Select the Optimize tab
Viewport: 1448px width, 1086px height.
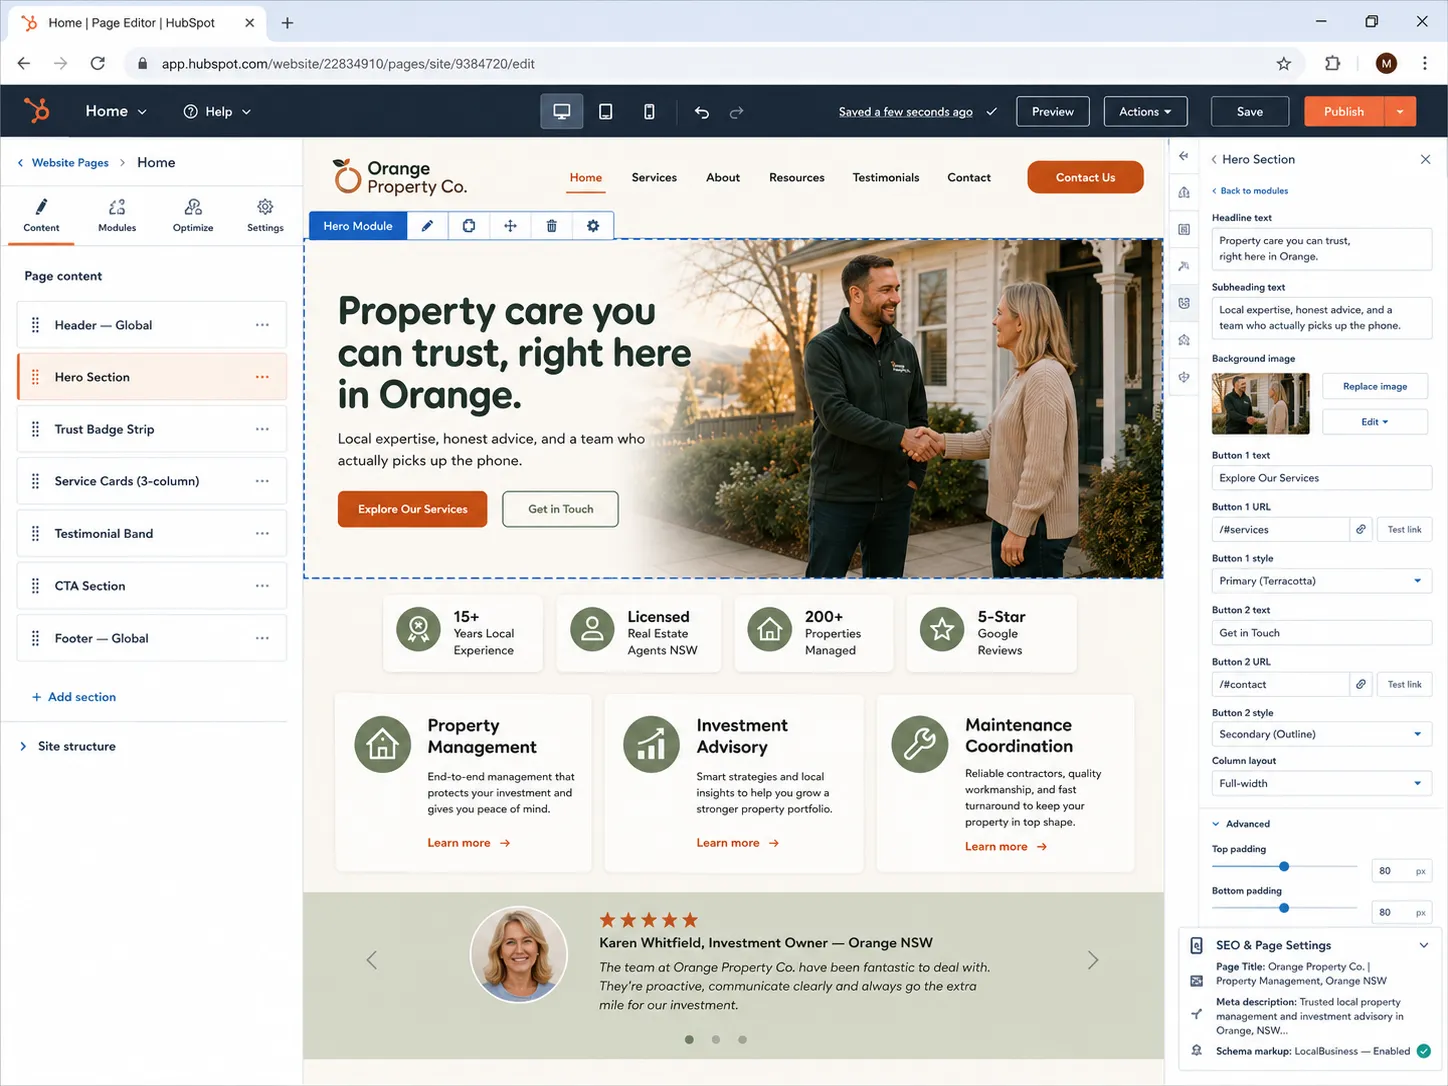click(x=193, y=214)
